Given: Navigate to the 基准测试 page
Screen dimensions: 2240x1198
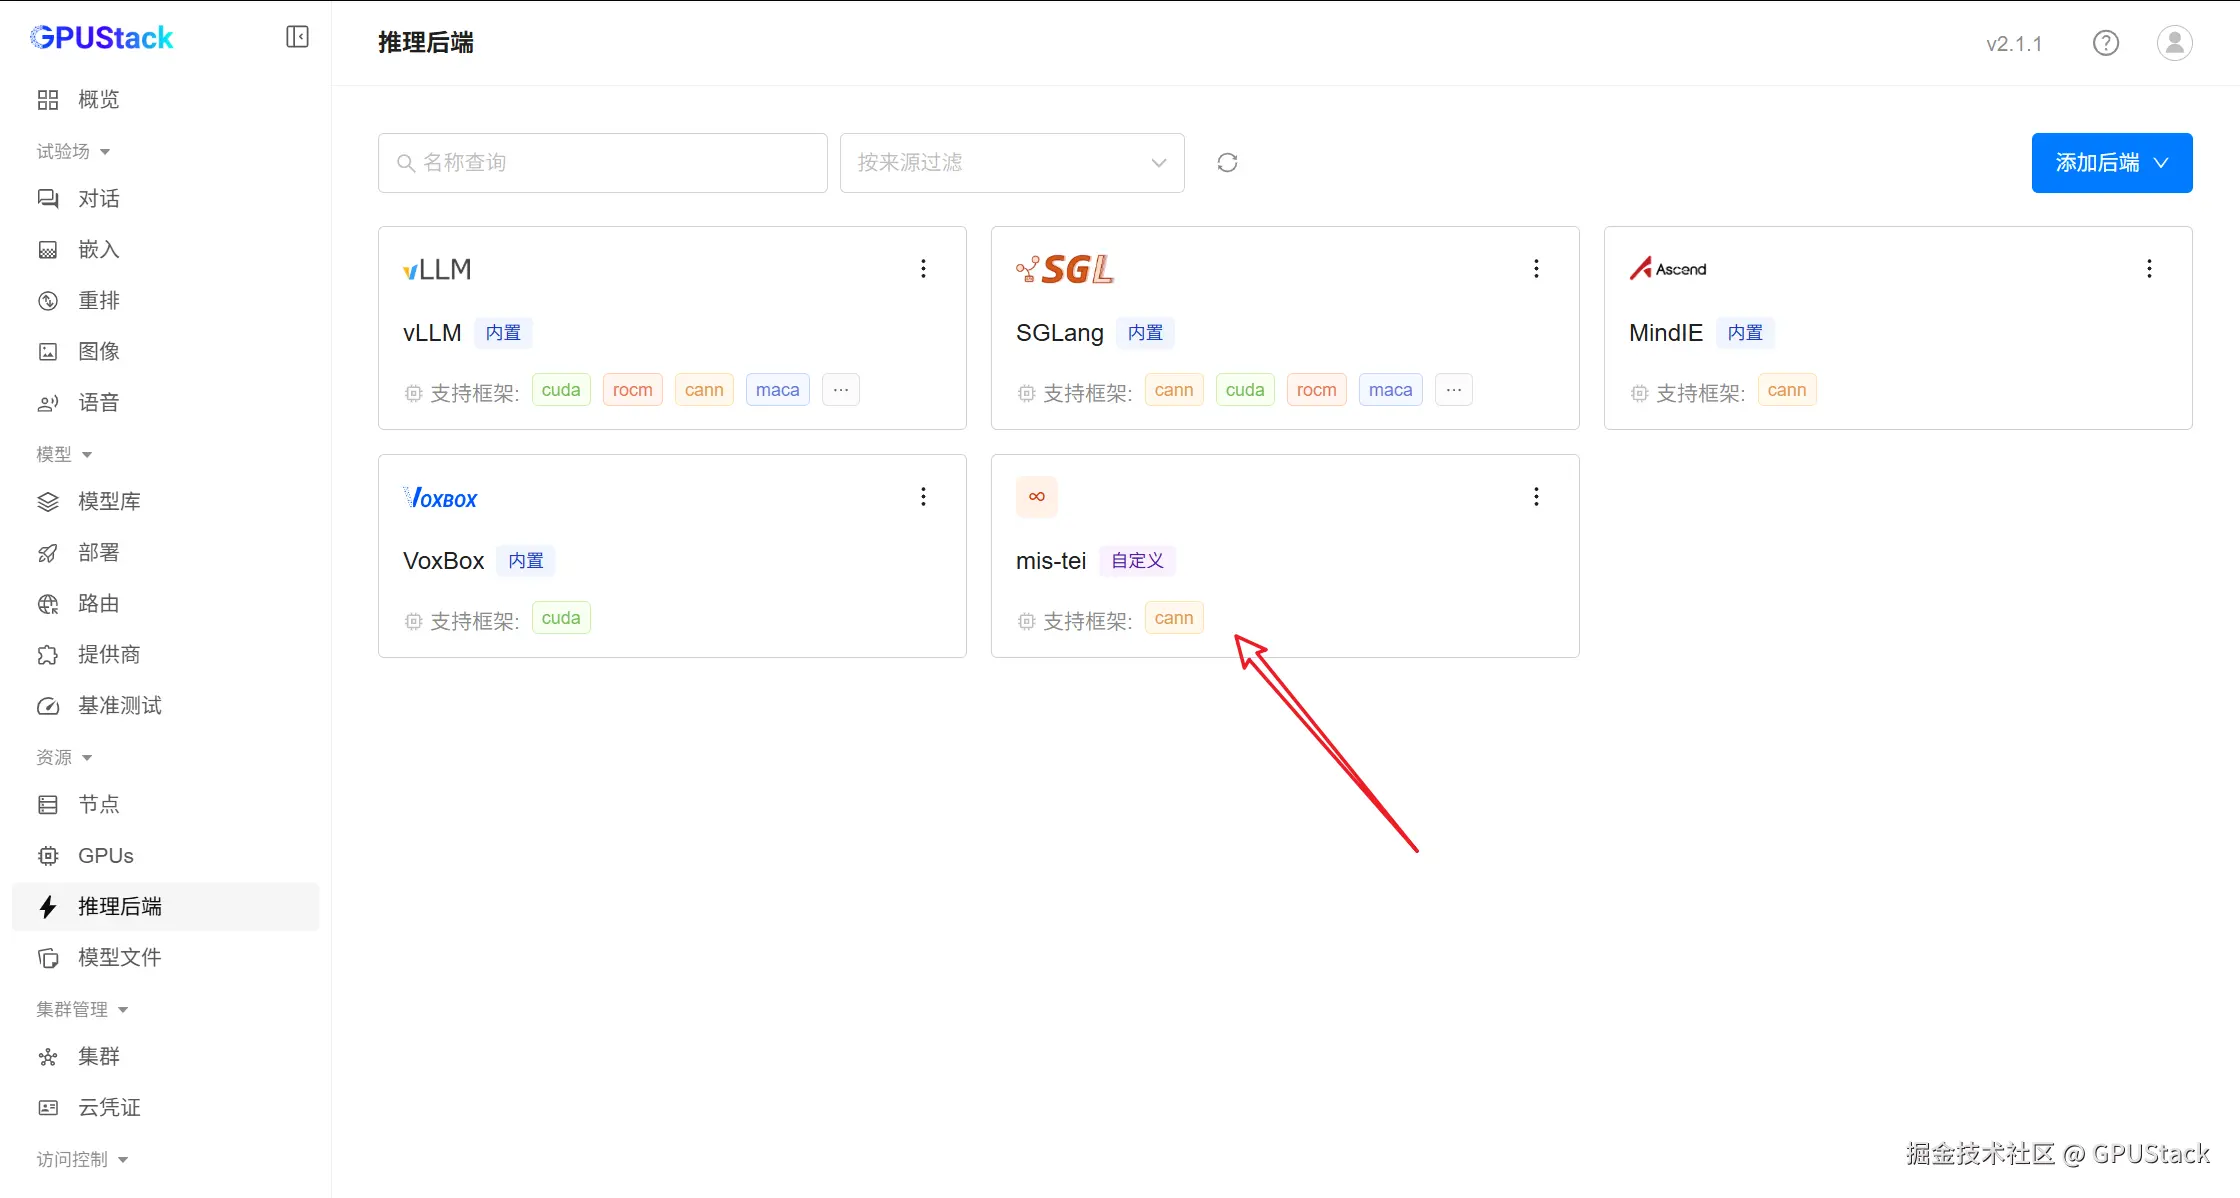Looking at the screenshot, I should 119,705.
